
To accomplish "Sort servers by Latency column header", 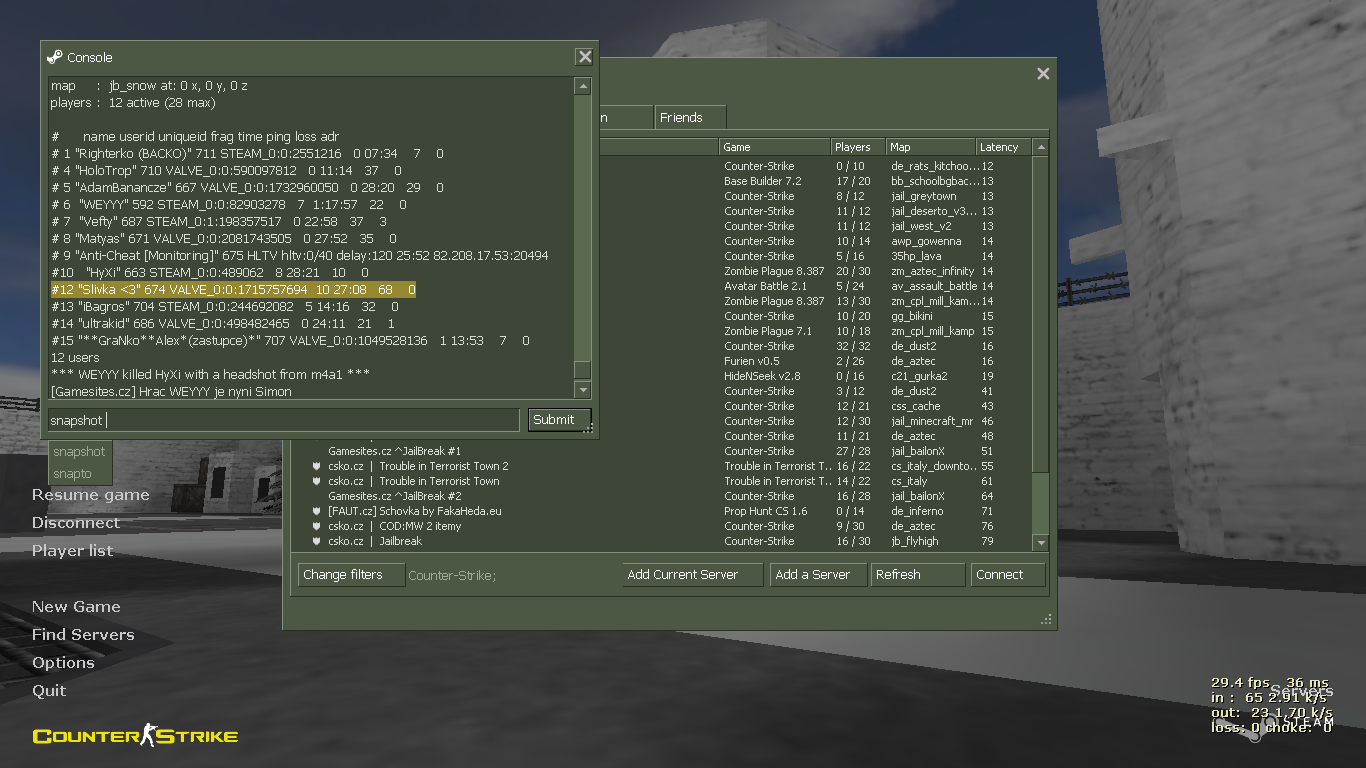I will pos(1004,147).
